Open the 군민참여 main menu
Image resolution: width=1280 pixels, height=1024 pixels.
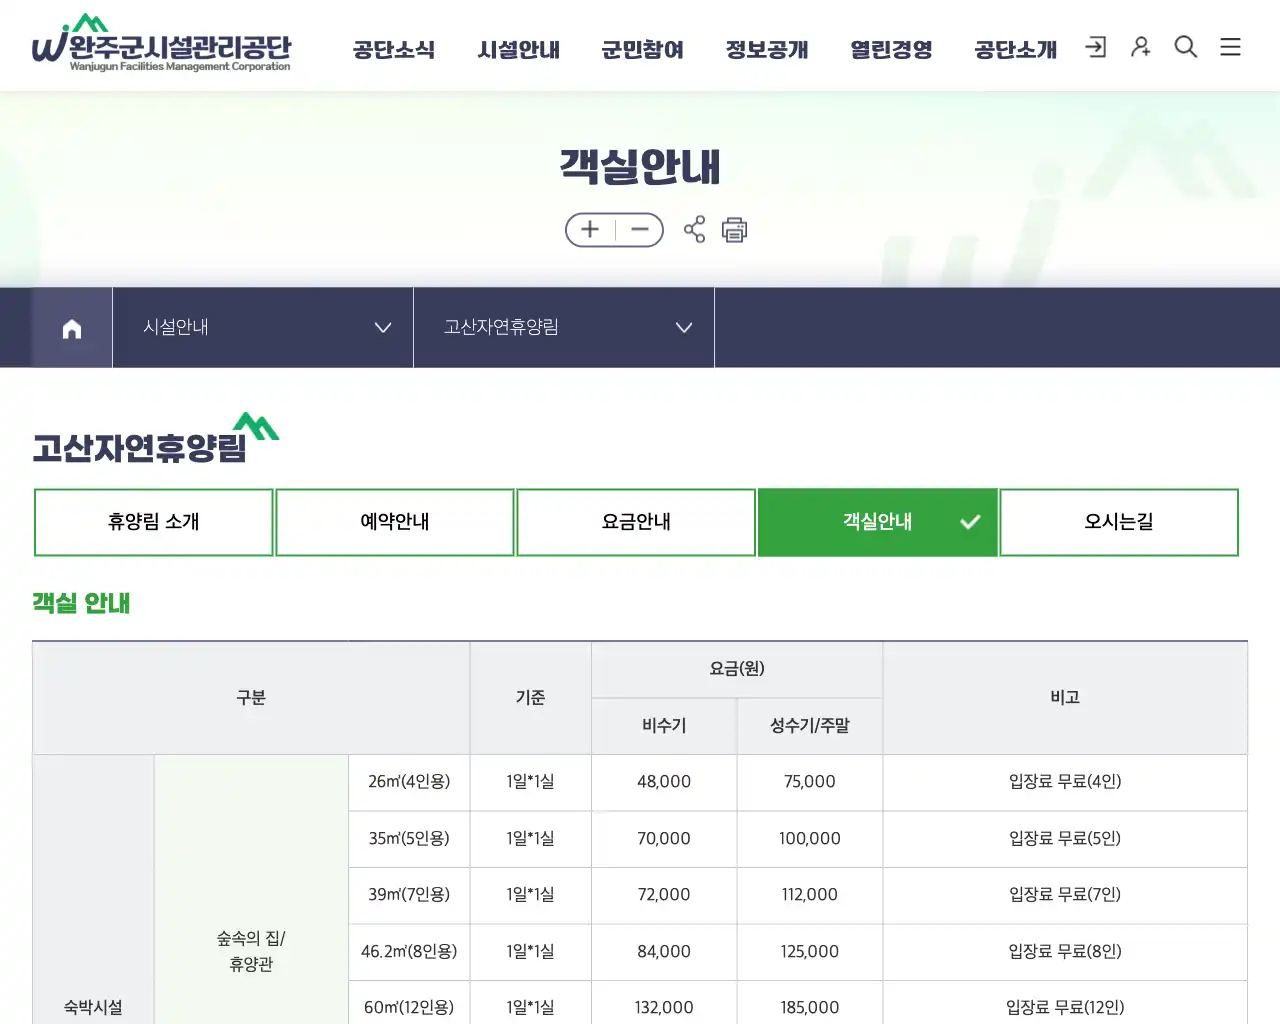643,49
